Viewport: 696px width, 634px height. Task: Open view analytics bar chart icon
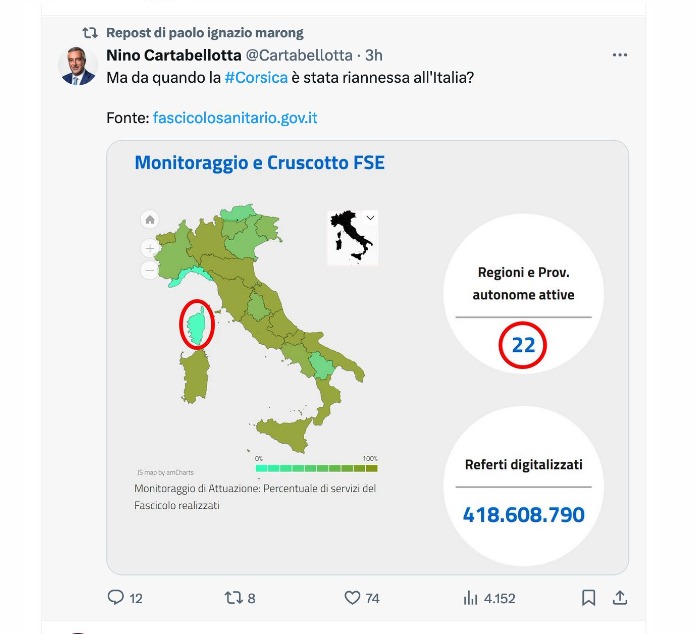tap(471, 598)
